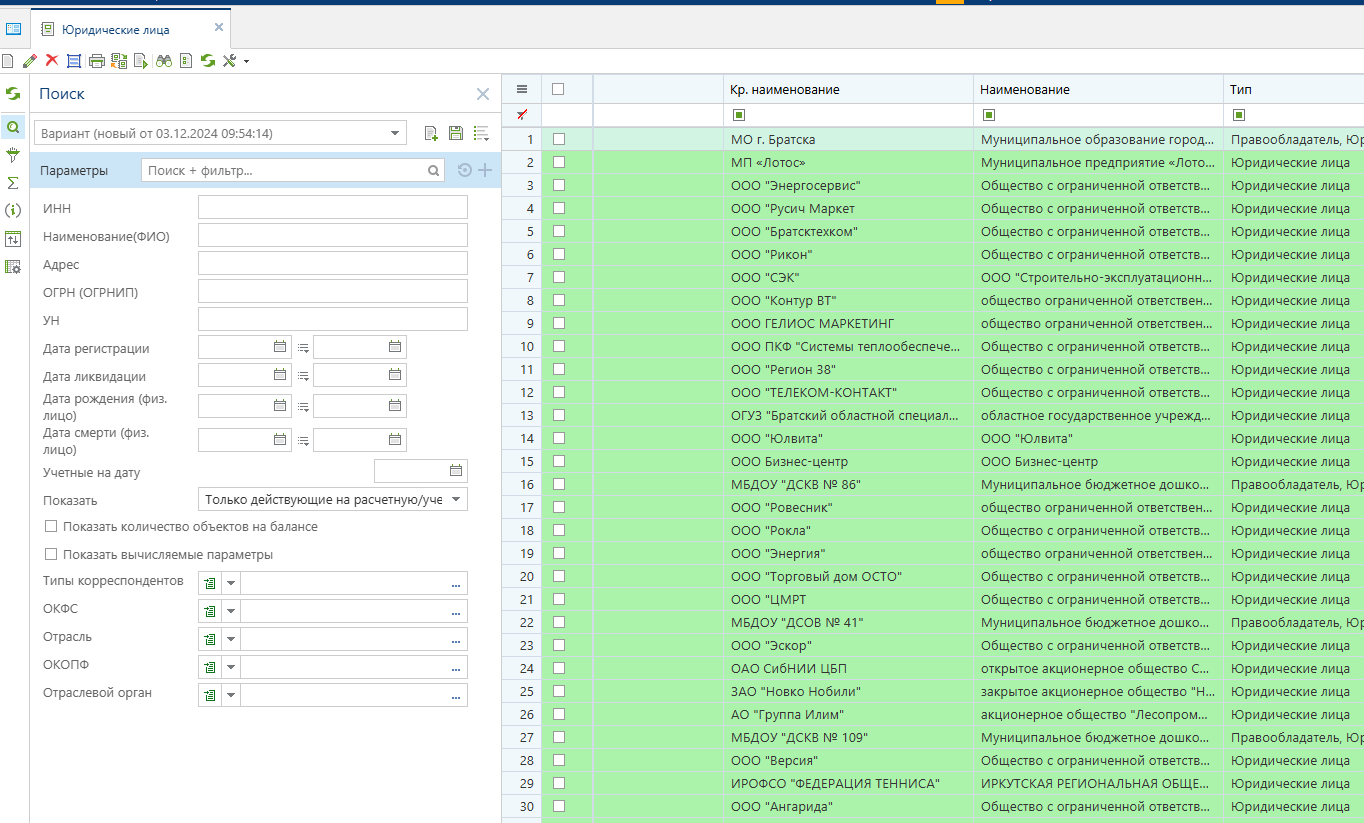Click the new search variant icon

(x=432, y=133)
